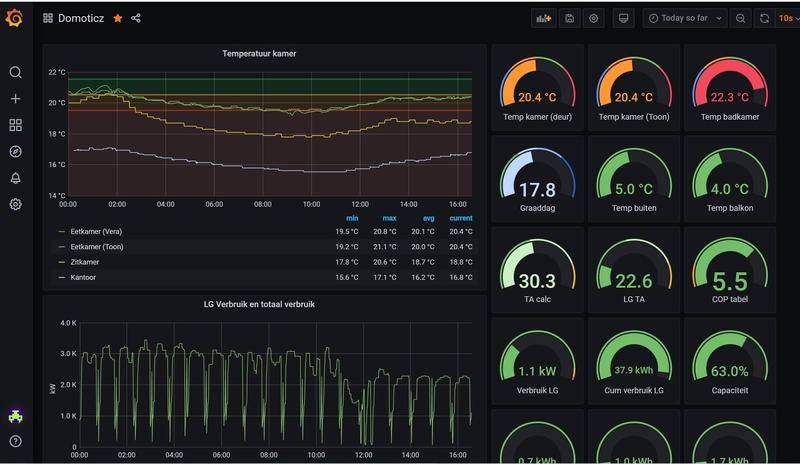Open the user profile avatar
800x464 pixels.
pos(15,416)
